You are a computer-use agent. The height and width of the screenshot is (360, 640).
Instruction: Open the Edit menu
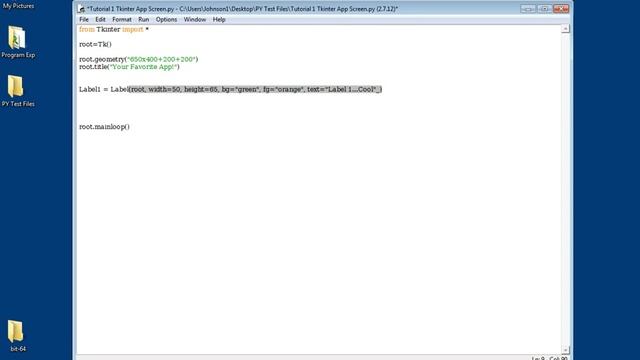(x=100, y=19)
